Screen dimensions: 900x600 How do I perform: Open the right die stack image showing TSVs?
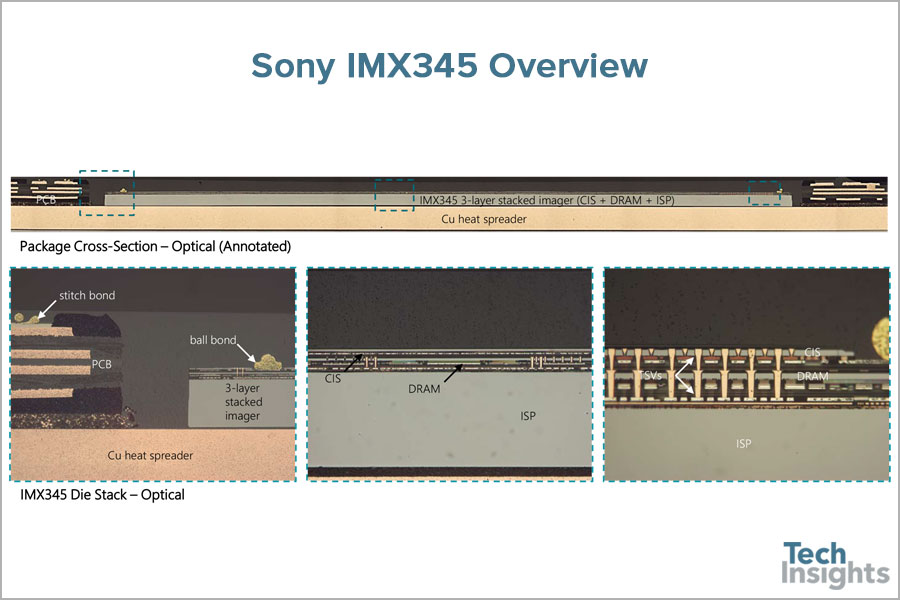(747, 374)
